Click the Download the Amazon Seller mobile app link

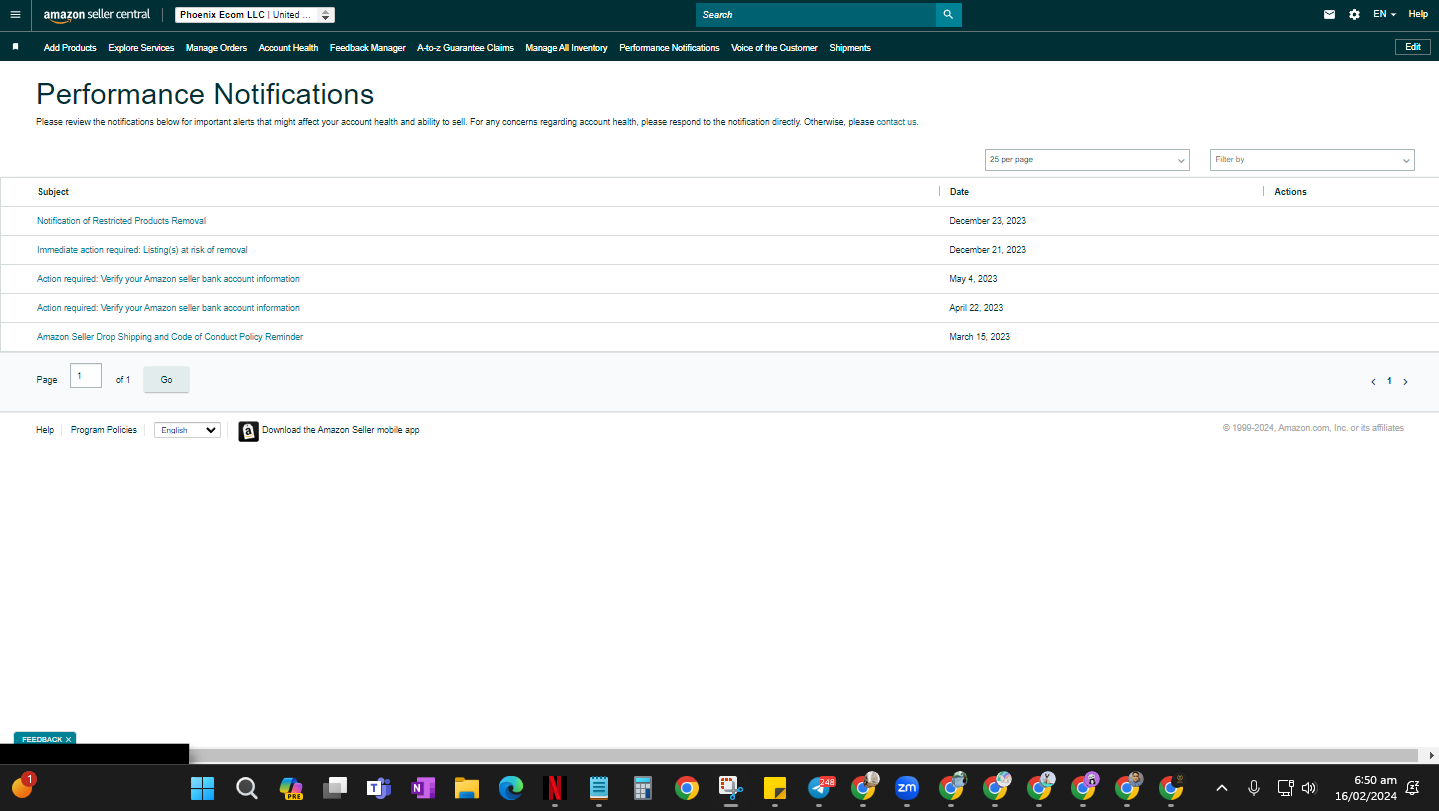point(341,430)
